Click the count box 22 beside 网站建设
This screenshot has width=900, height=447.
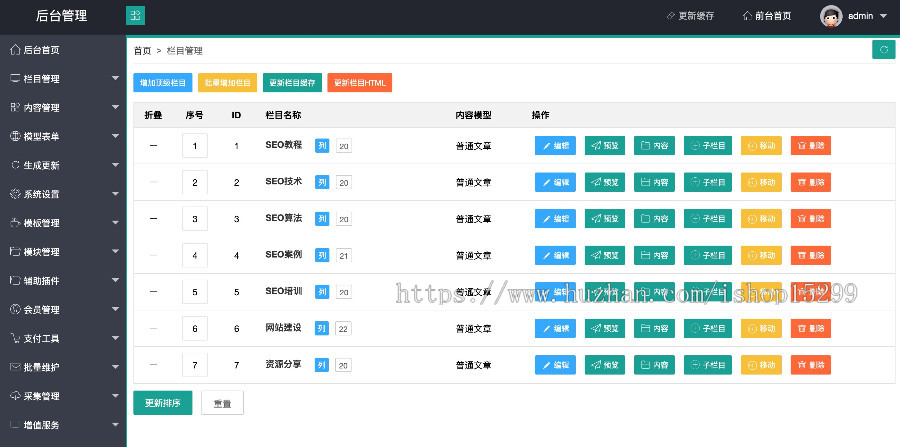click(343, 328)
